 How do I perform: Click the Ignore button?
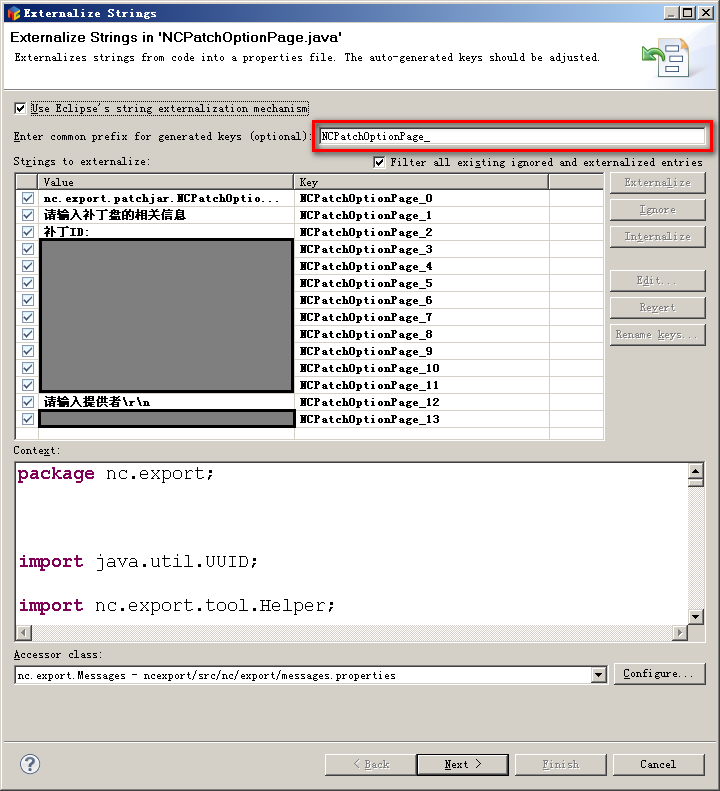657,210
